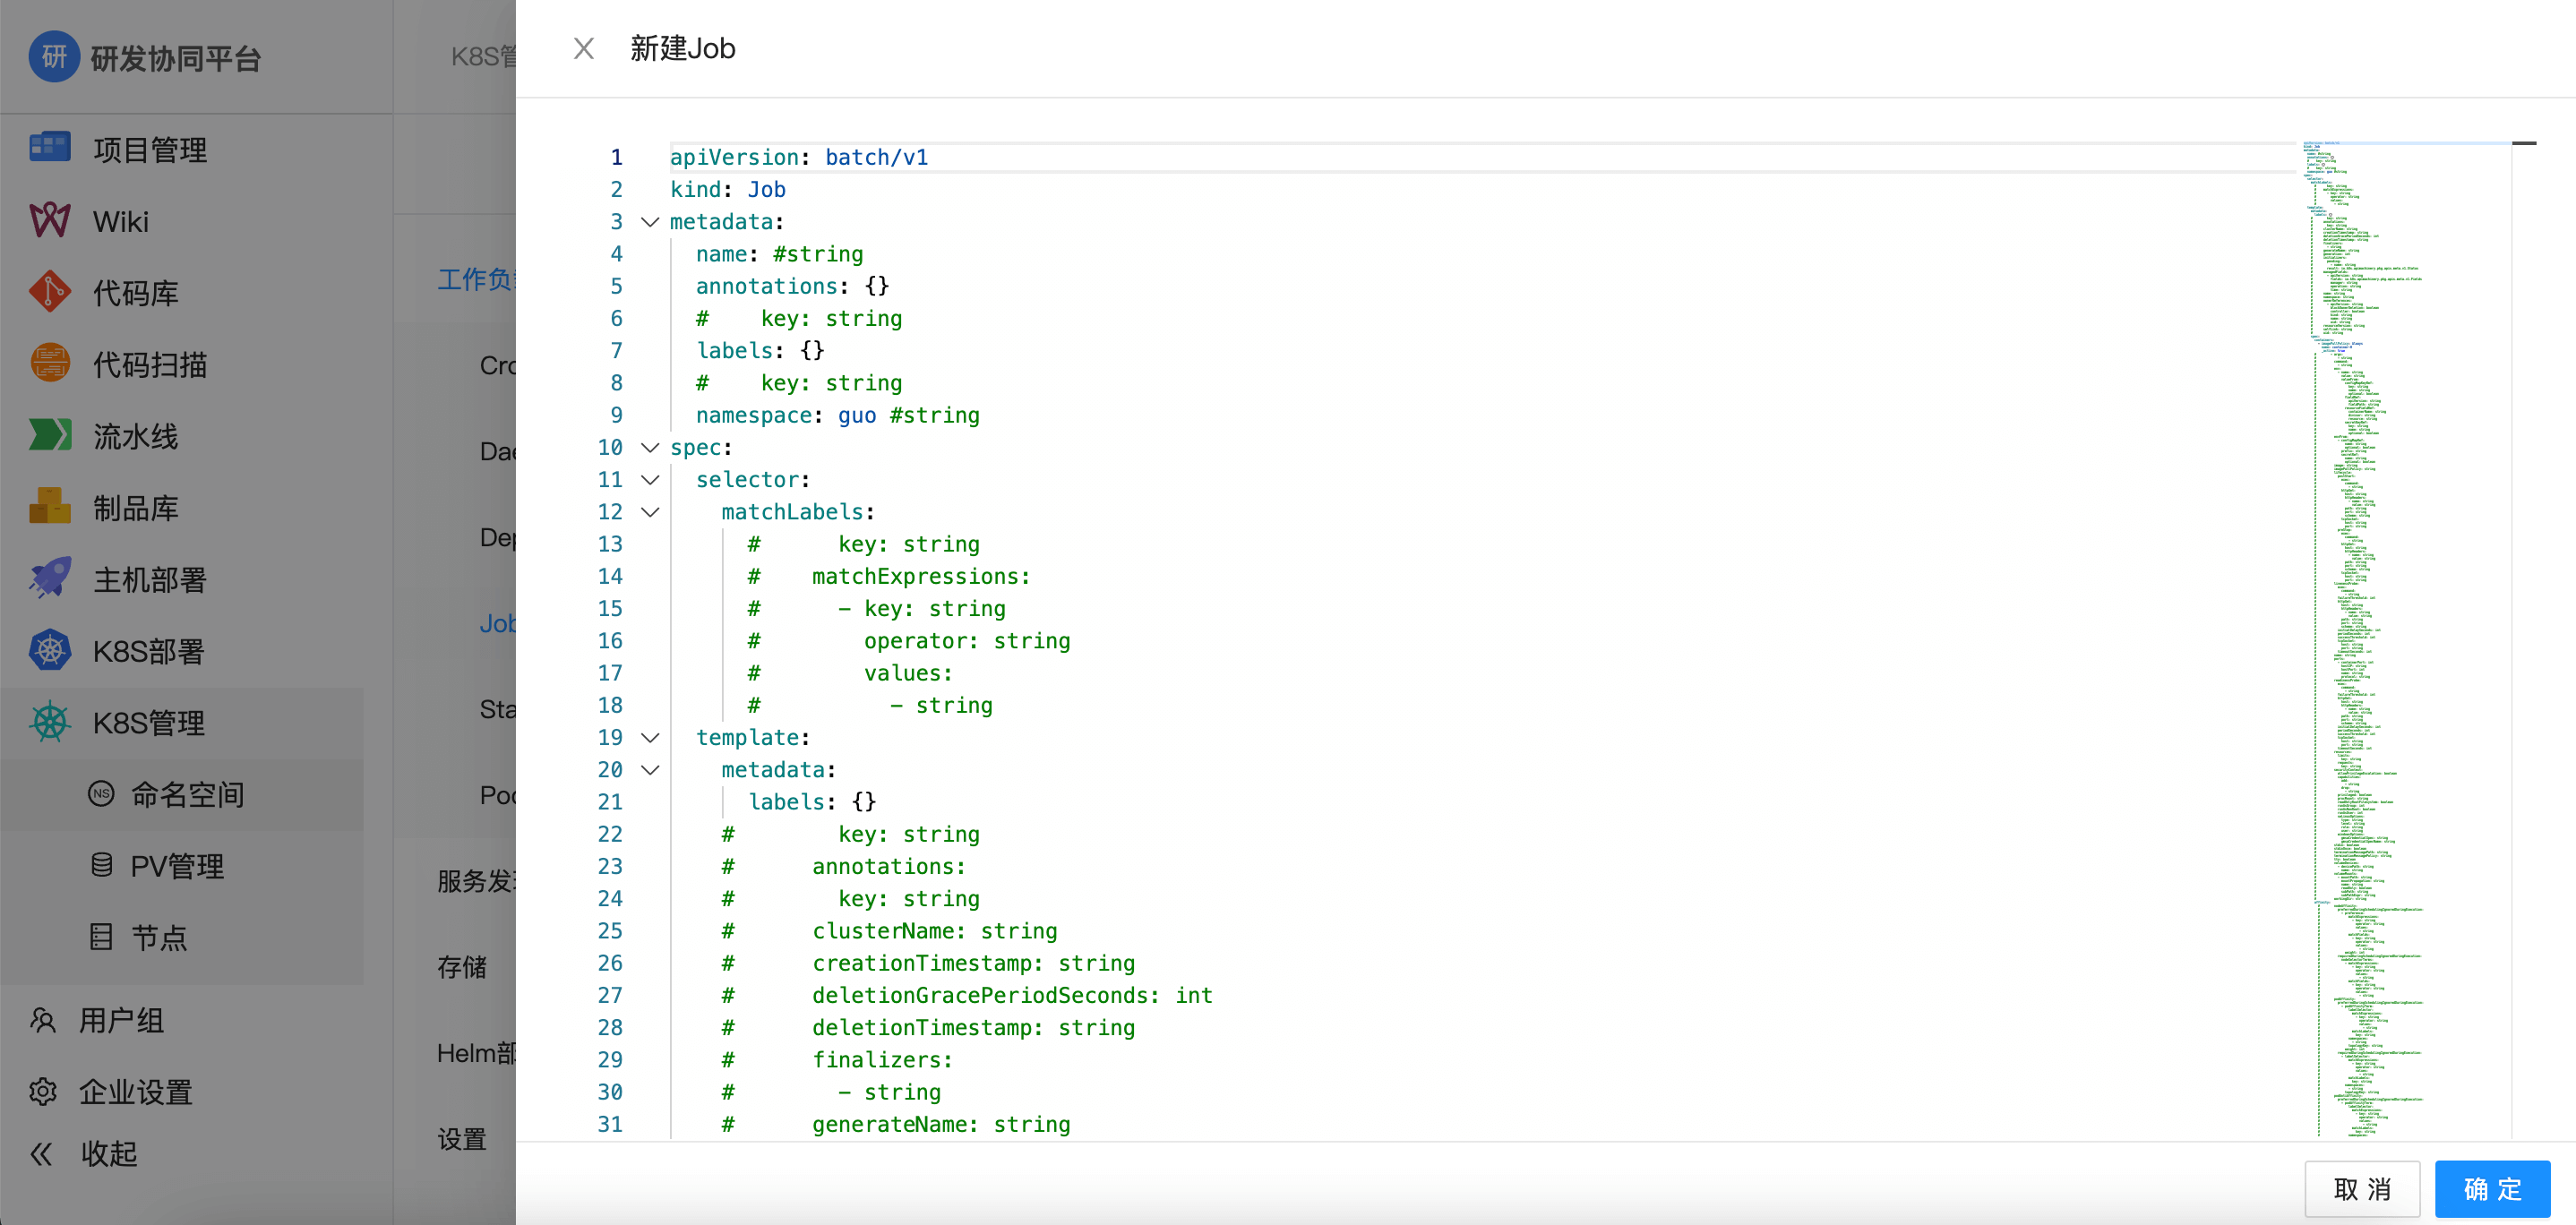The width and height of the screenshot is (2576, 1225).
Task: Select the host deployment rocket icon
Action: (49, 579)
